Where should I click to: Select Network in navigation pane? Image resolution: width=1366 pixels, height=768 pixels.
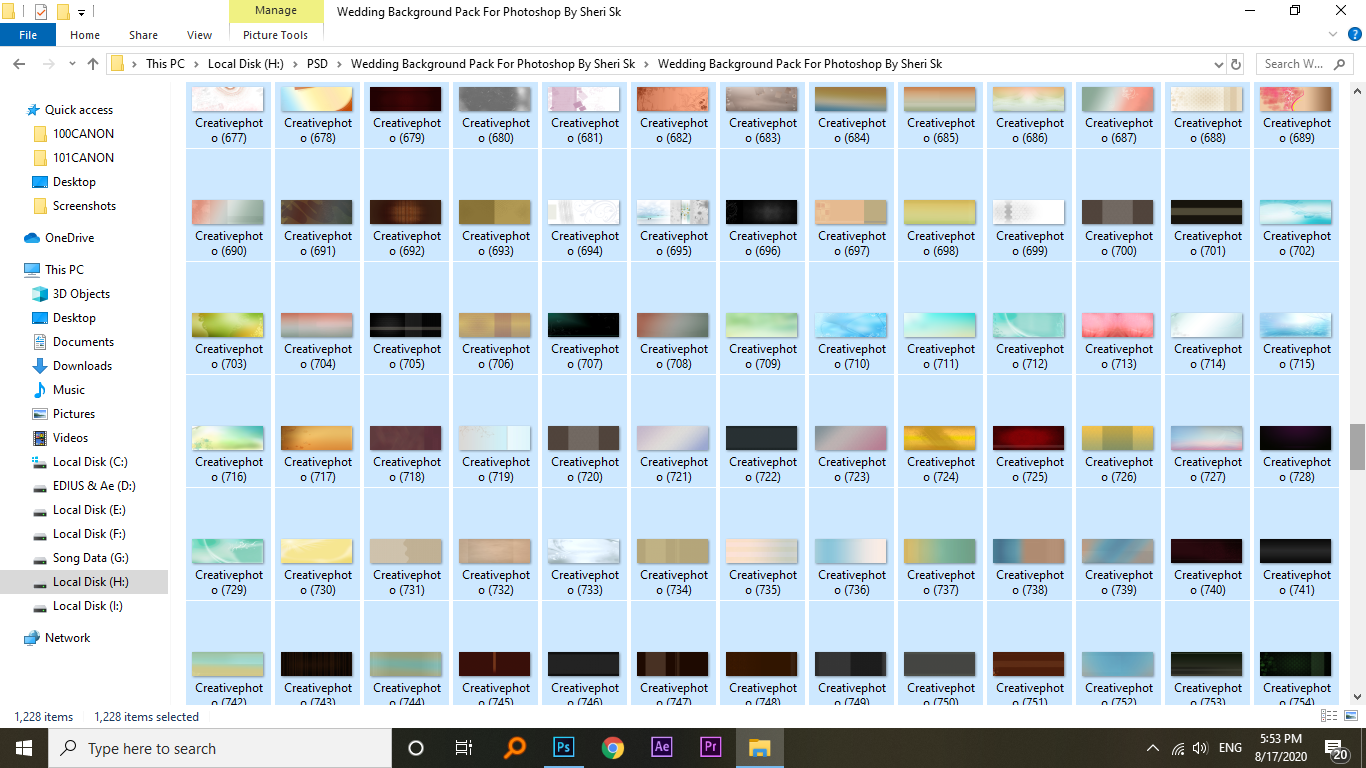[67, 638]
